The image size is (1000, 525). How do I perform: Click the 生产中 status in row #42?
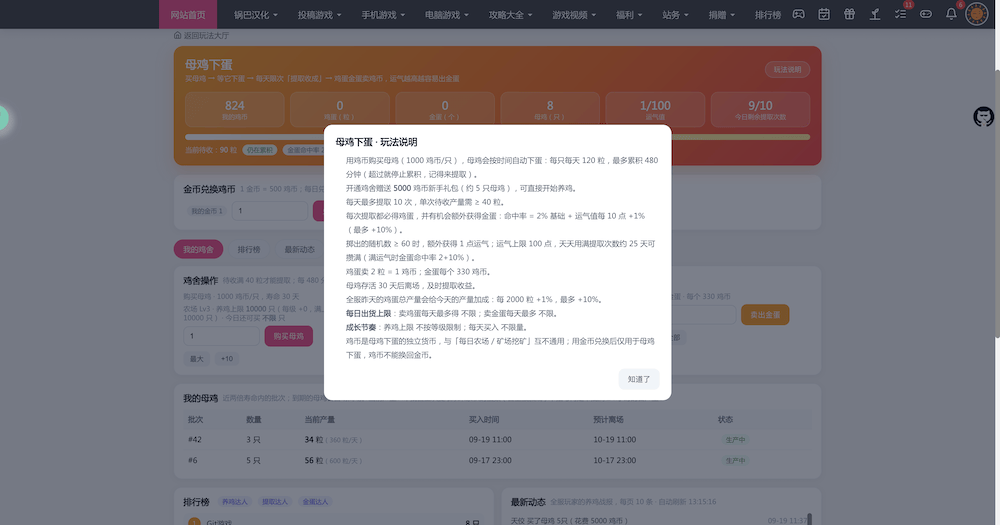pyautogui.click(x=735, y=440)
